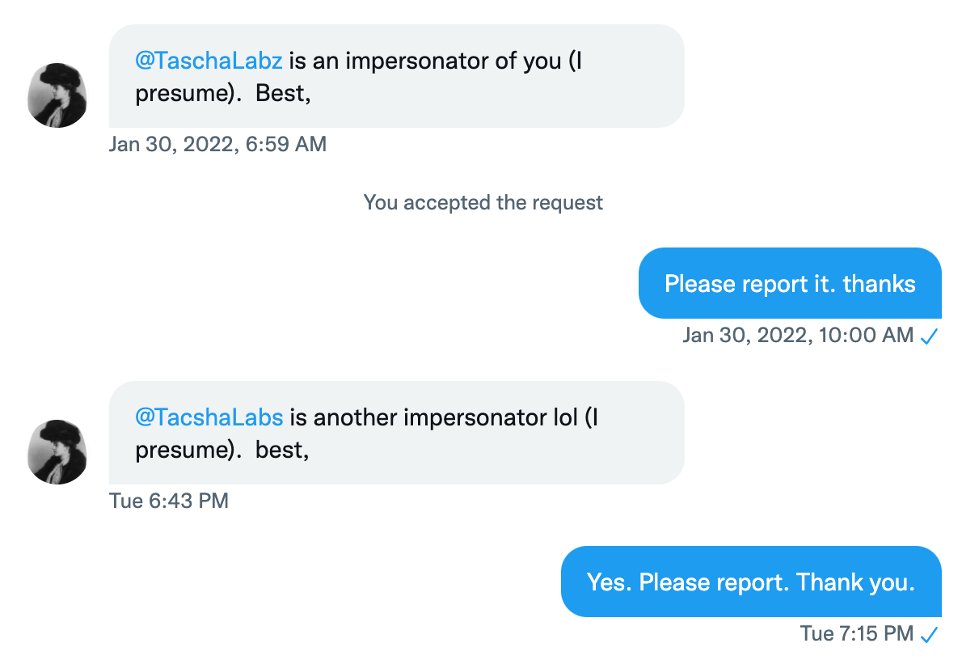Select the 'is an impersonator of you' message bubble
This screenshot has width=962, height=660.
[x=396, y=76]
